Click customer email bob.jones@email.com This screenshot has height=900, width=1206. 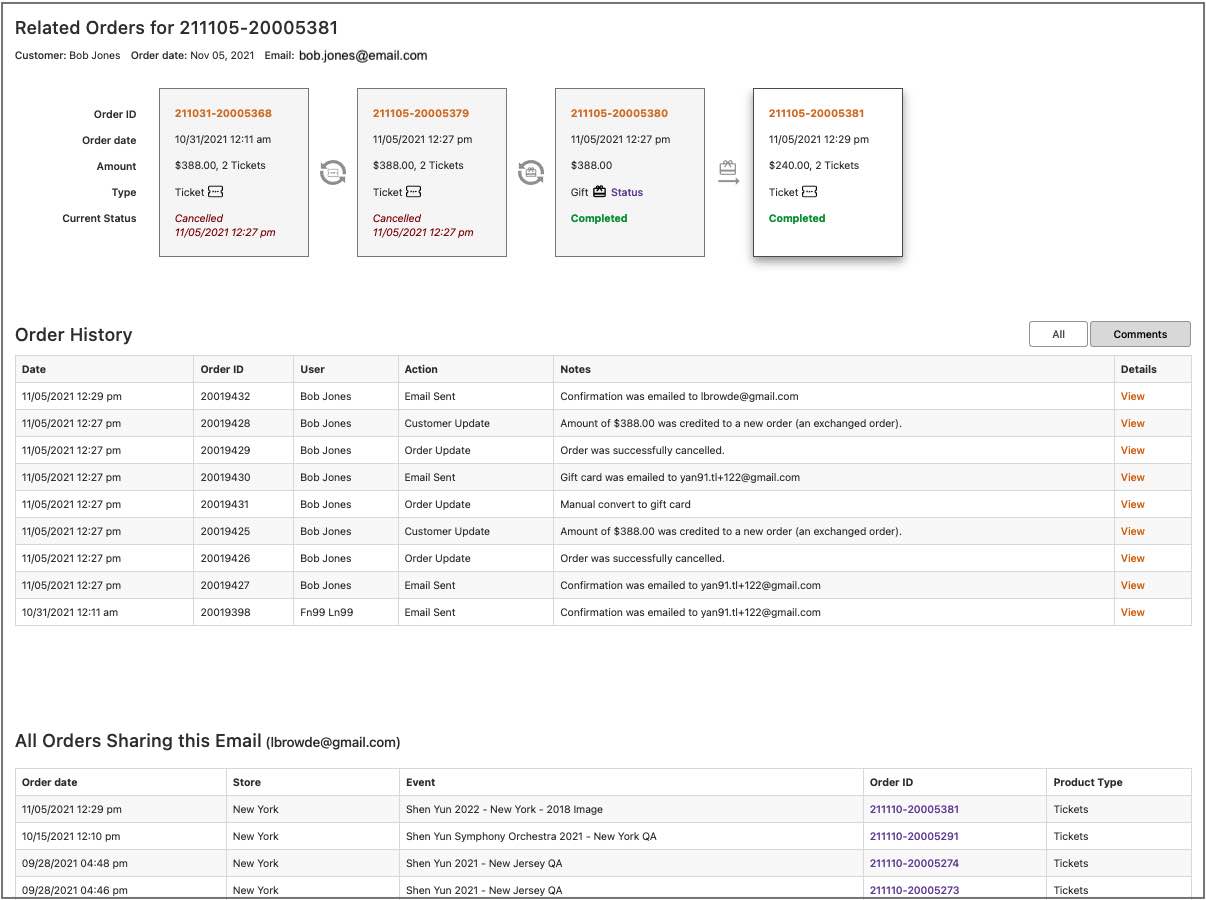point(363,56)
